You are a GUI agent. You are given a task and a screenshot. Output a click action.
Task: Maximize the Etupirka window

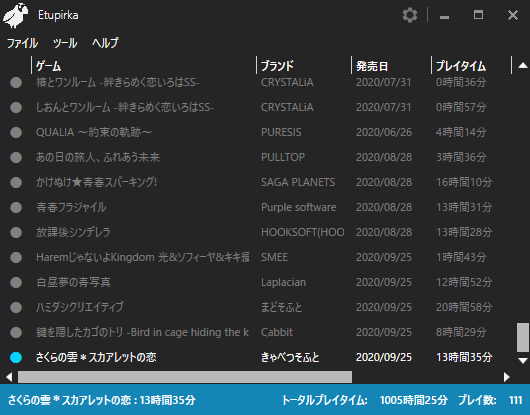click(x=478, y=15)
